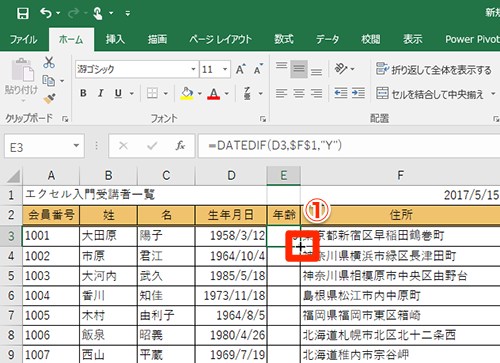Apply red font color

pyautogui.click(x=214, y=93)
